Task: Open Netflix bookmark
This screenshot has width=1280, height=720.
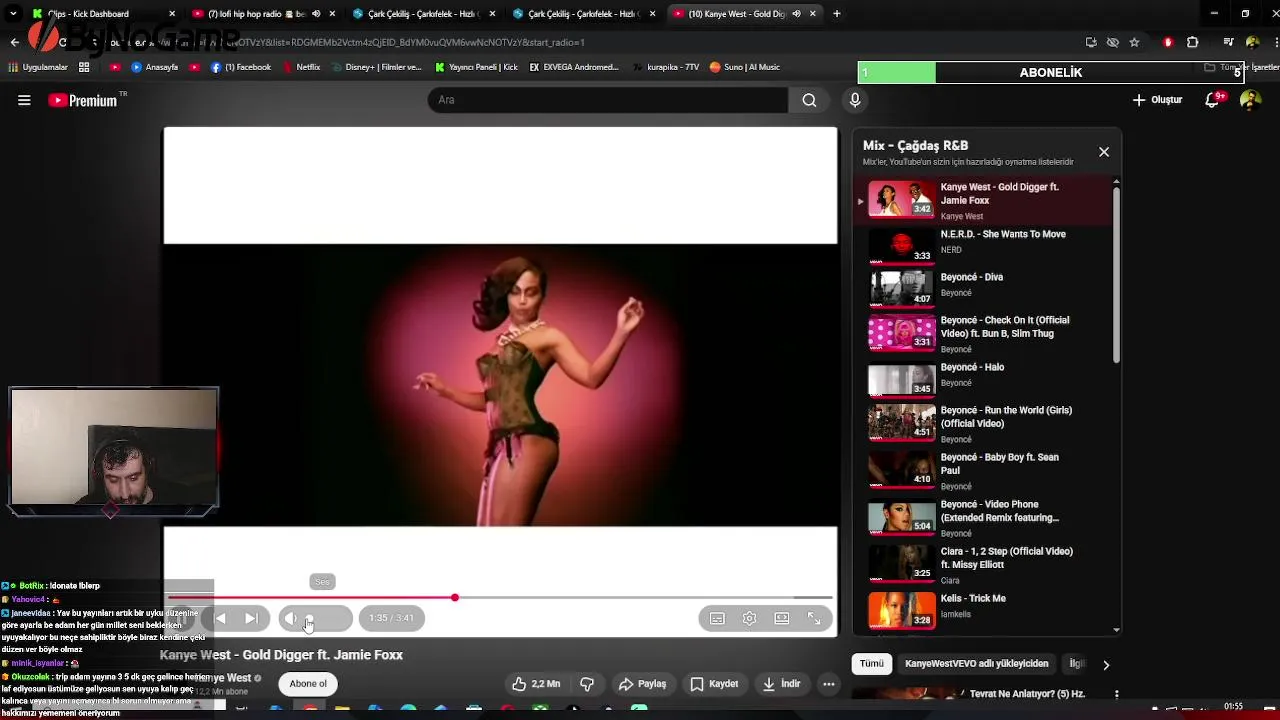Action: (301, 67)
